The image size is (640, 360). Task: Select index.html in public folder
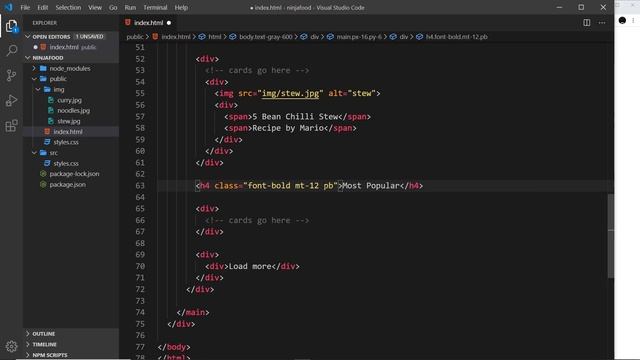(x=68, y=131)
